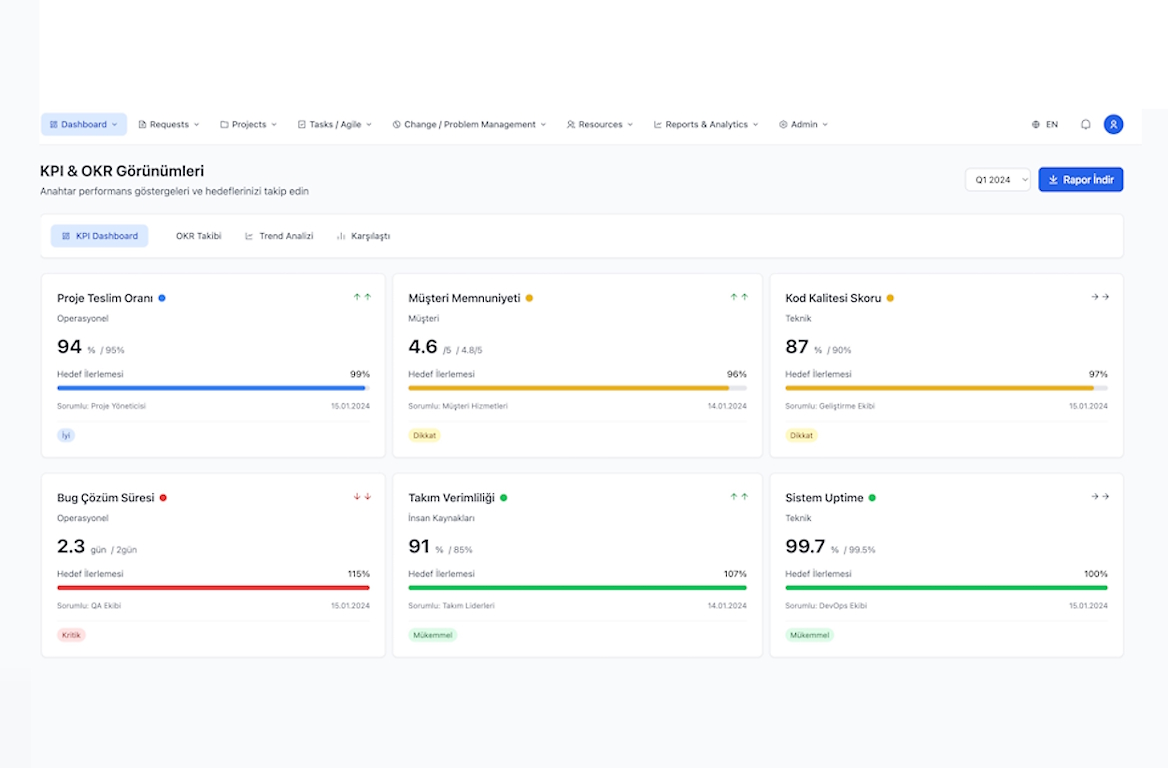Expand Change / Problem Management menu
The image size is (1168, 768).
469,125
